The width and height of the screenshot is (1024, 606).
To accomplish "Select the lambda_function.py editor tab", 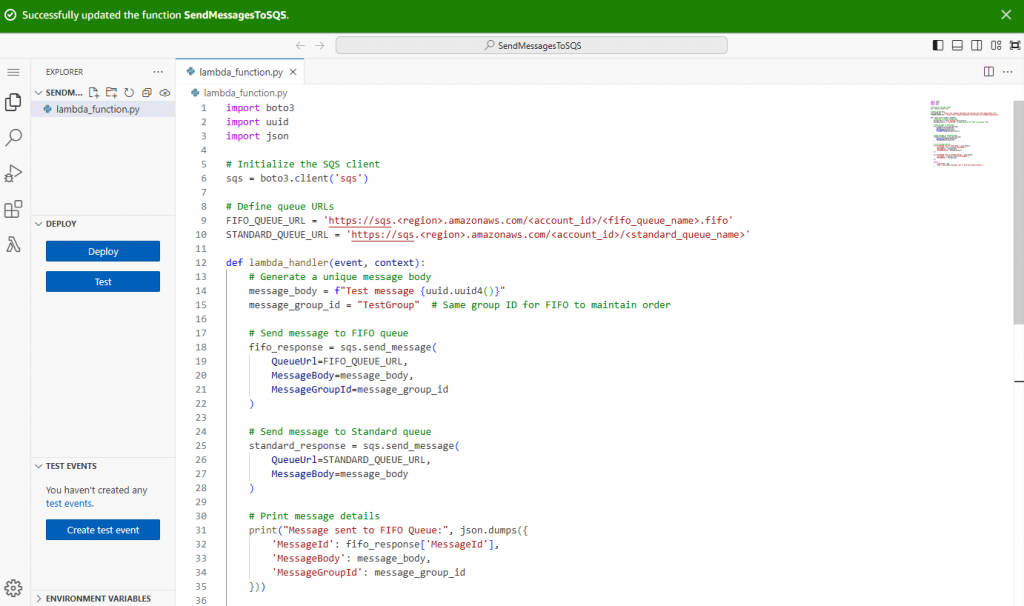I will point(240,72).
